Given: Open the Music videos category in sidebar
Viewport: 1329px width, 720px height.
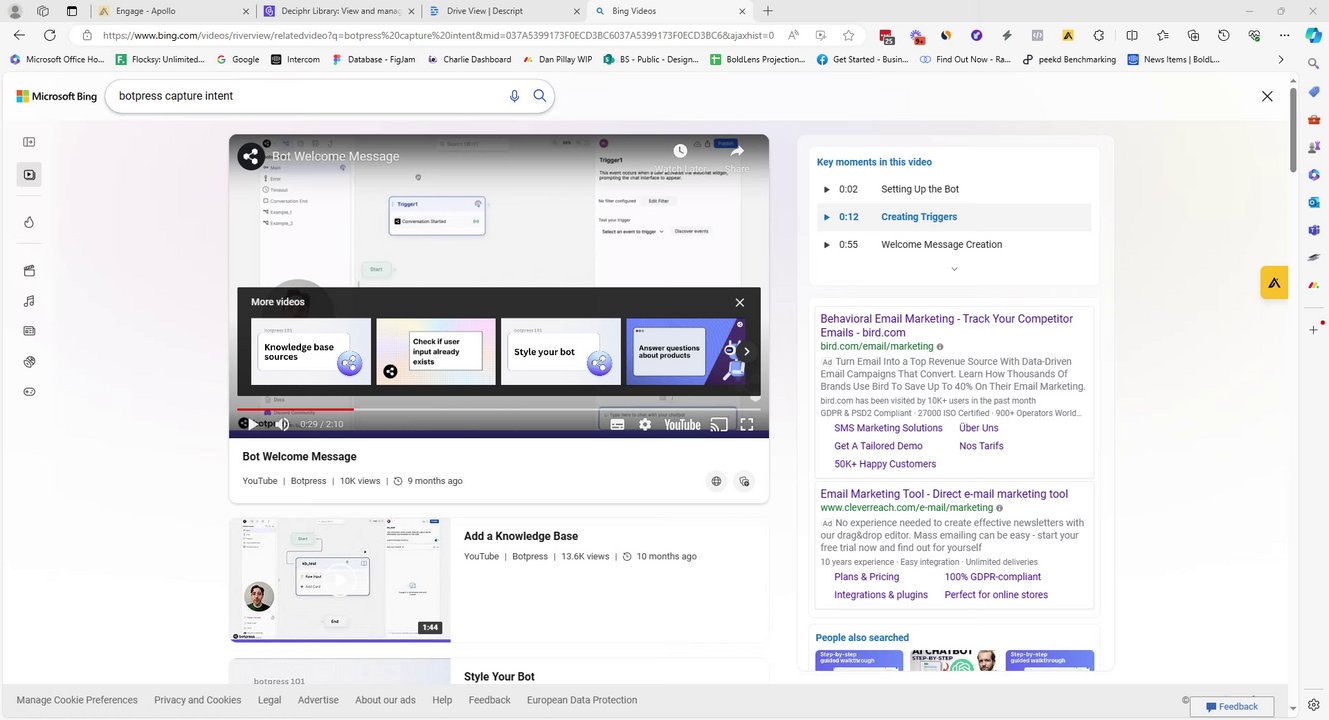Looking at the screenshot, I should [29, 301].
